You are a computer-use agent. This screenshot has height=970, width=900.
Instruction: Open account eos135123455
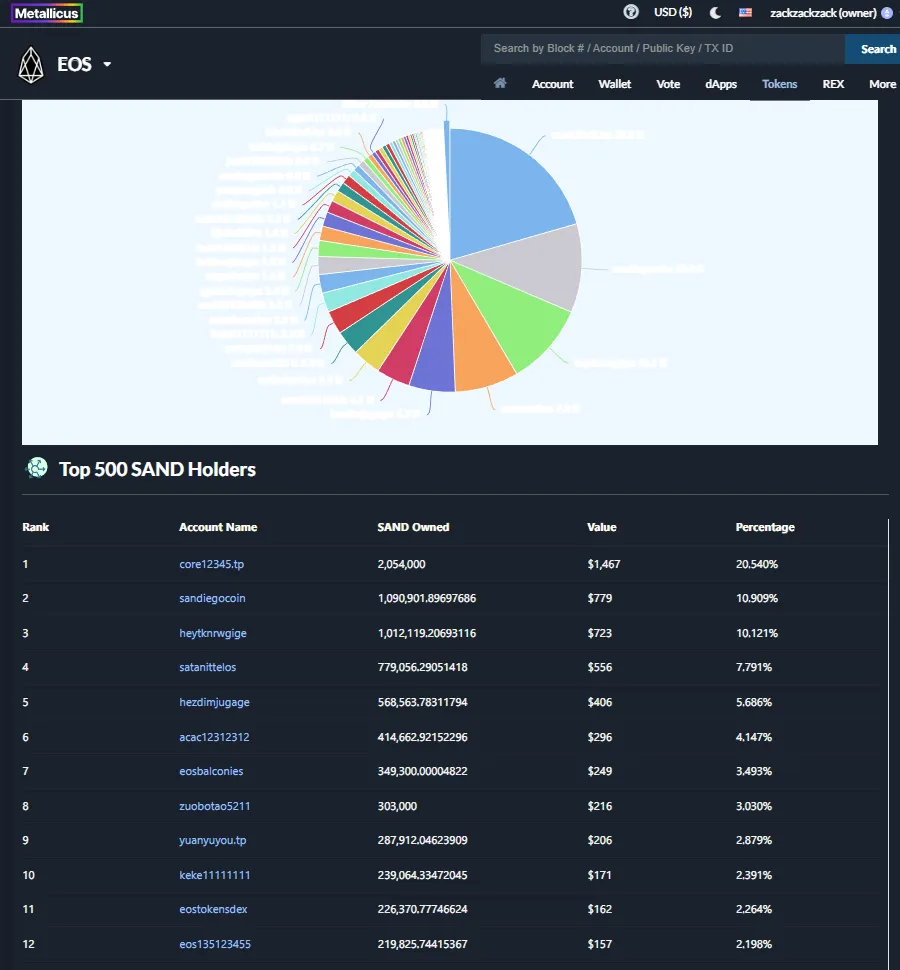pyautogui.click(x=215, y=944)
